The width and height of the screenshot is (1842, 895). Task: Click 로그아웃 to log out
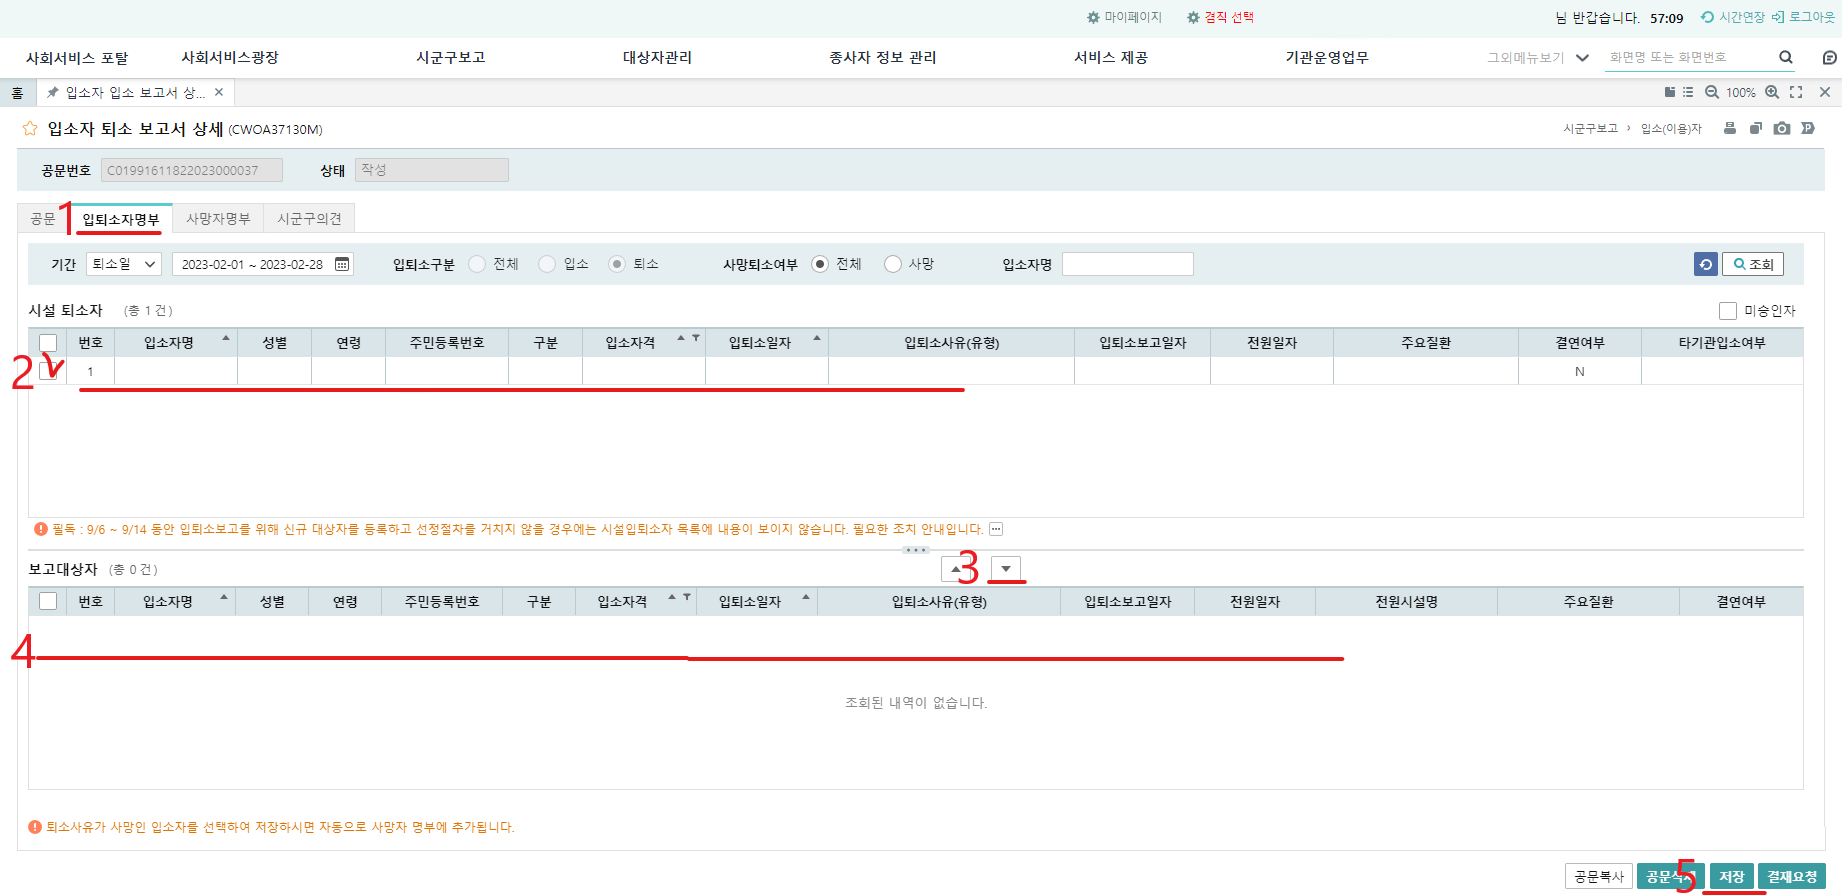click(x=1804, y=17)
